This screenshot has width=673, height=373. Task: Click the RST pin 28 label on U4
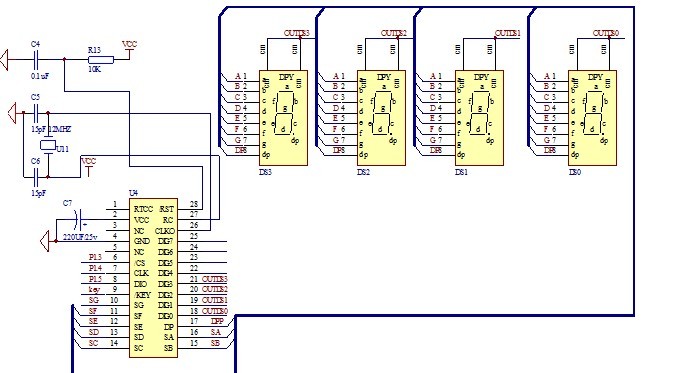tap(167, 209)
